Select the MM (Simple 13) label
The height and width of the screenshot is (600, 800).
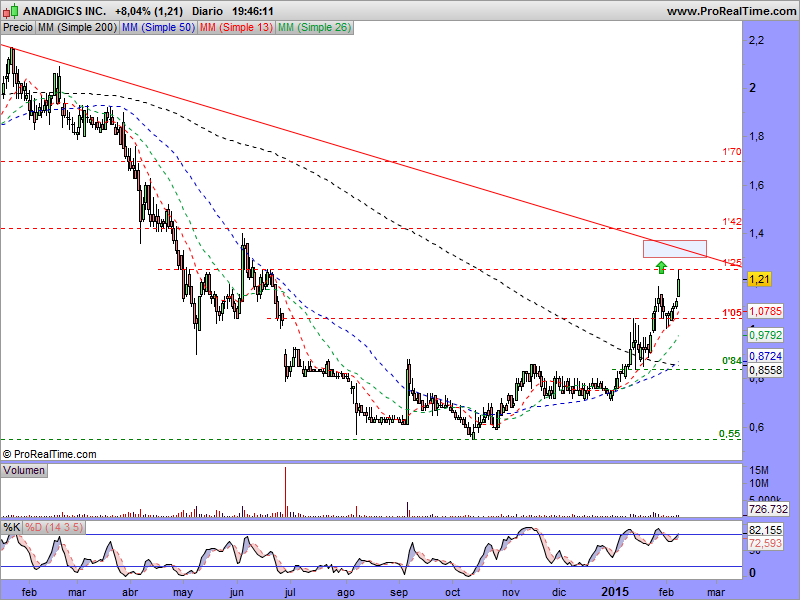point(236,28)
